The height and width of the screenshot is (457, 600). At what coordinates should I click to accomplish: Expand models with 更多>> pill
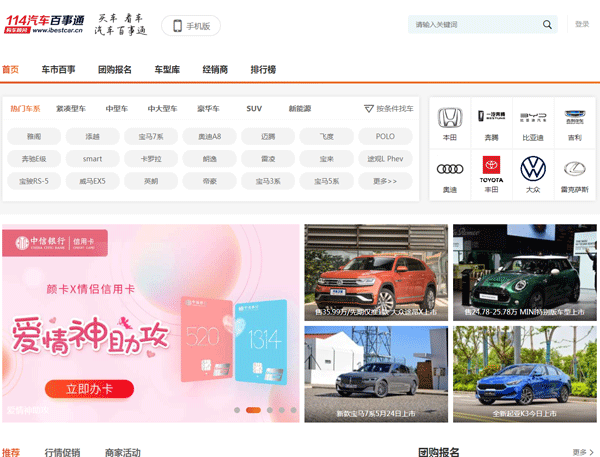pyautogui.click(x=385, y=181)
